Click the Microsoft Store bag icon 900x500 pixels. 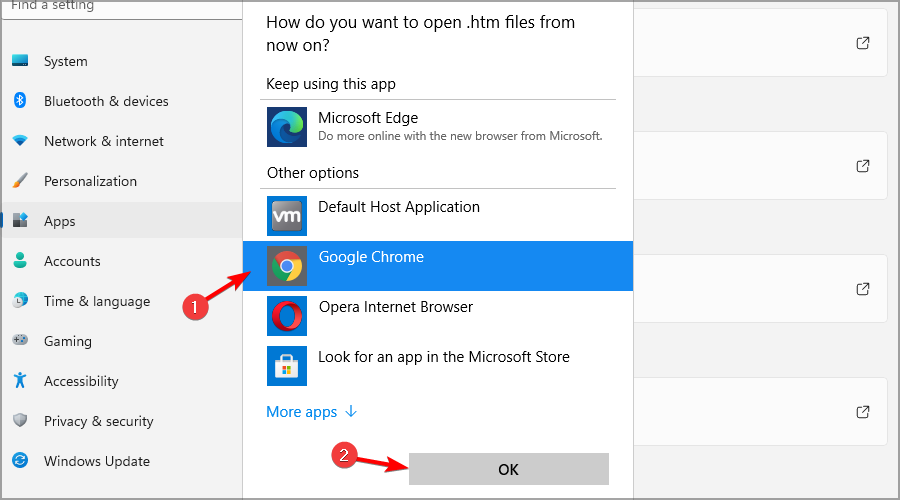click(286, 366)
